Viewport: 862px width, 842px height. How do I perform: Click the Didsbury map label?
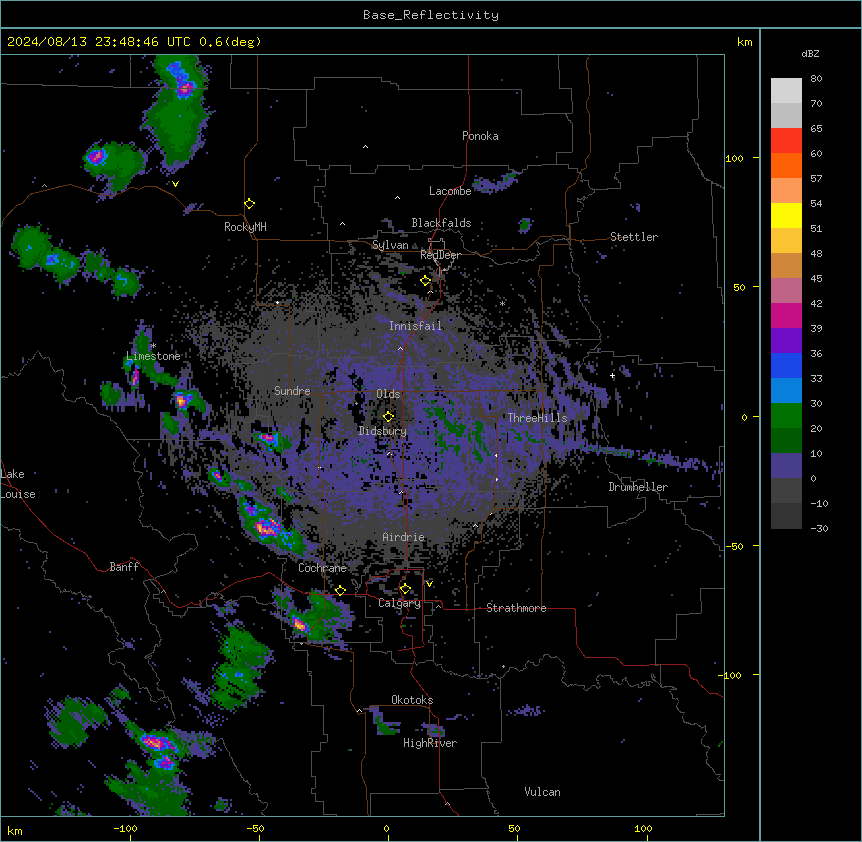pos(383,431)
